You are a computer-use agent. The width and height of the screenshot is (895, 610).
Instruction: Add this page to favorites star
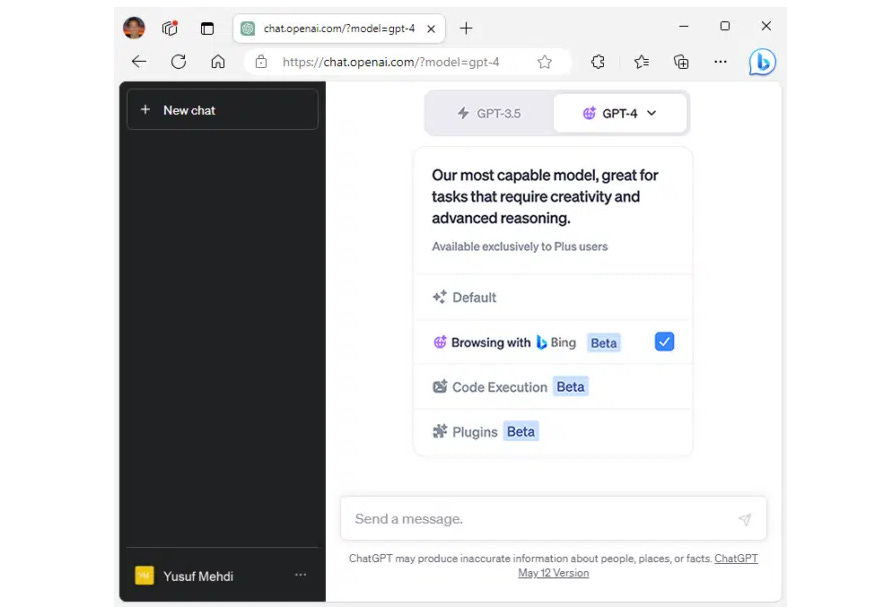pos(545,62)
